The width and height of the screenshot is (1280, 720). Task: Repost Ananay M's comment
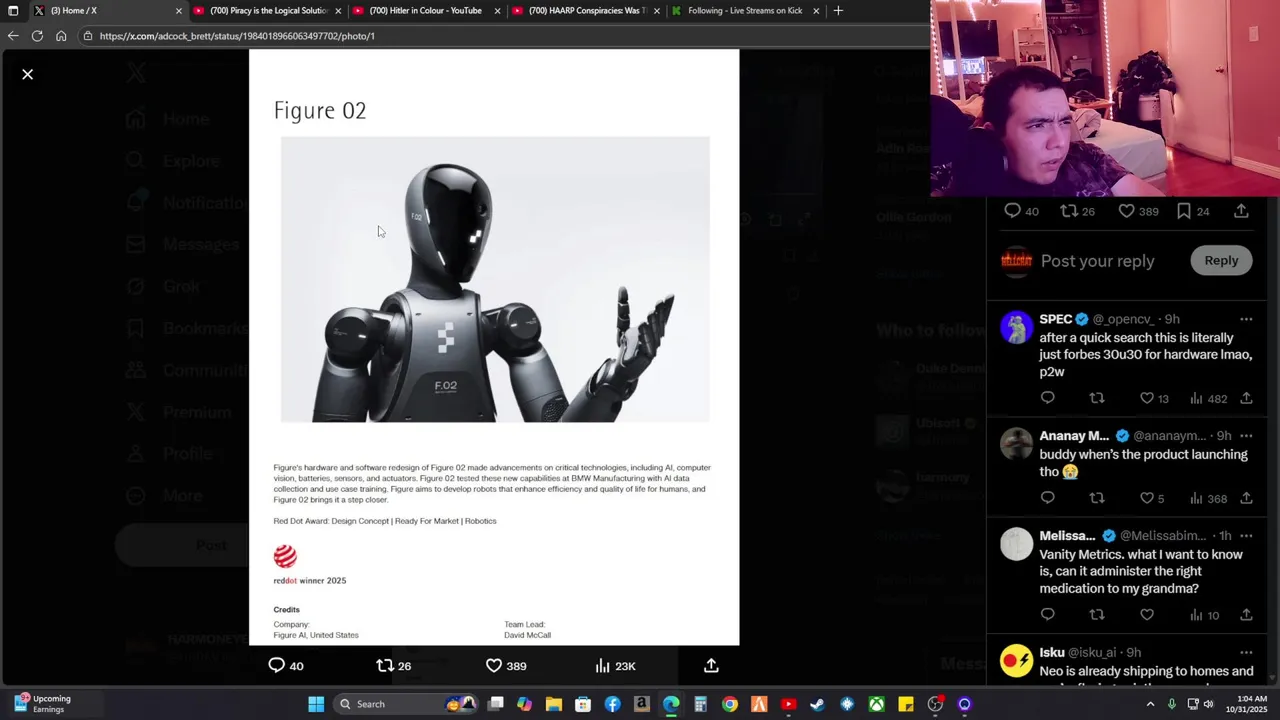(1097, 498)
